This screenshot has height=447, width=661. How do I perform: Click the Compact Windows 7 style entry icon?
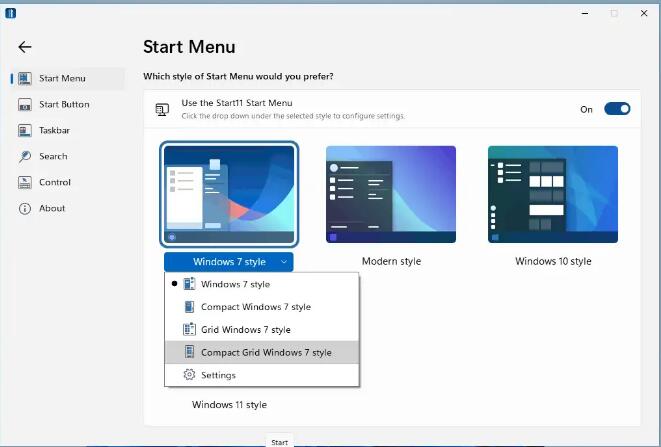click(189, 307)
